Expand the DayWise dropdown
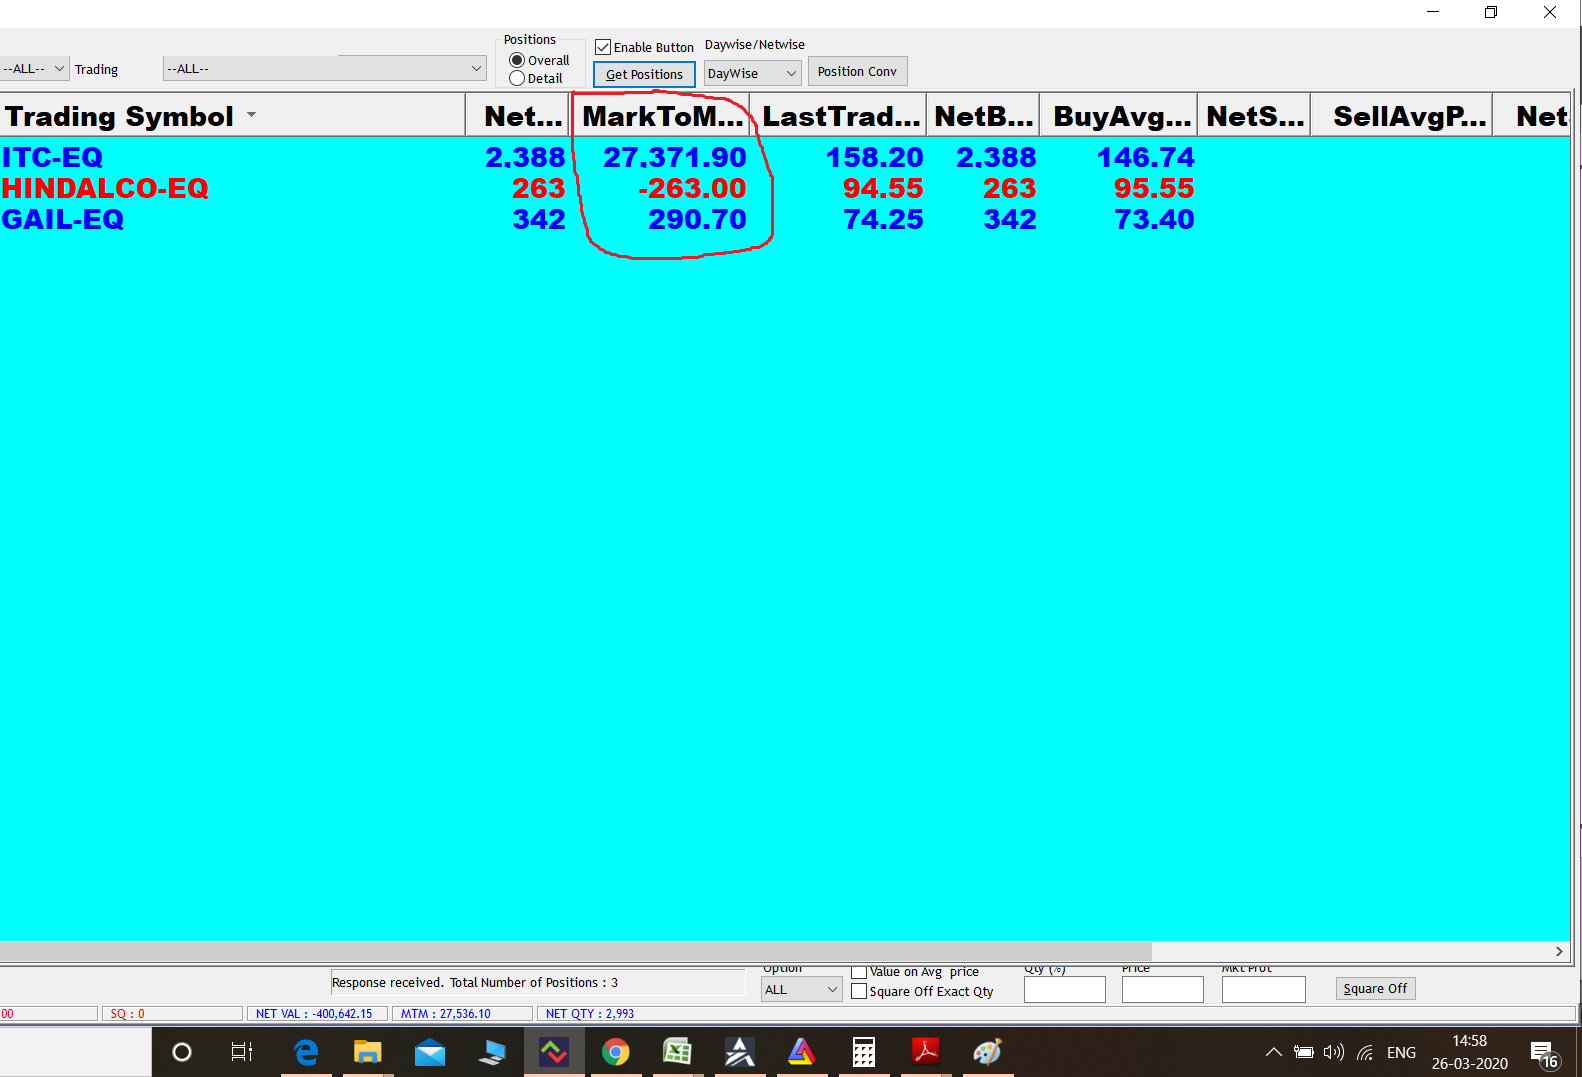The width and height of the screenshot is (1582, 1077). pos(753,73)
